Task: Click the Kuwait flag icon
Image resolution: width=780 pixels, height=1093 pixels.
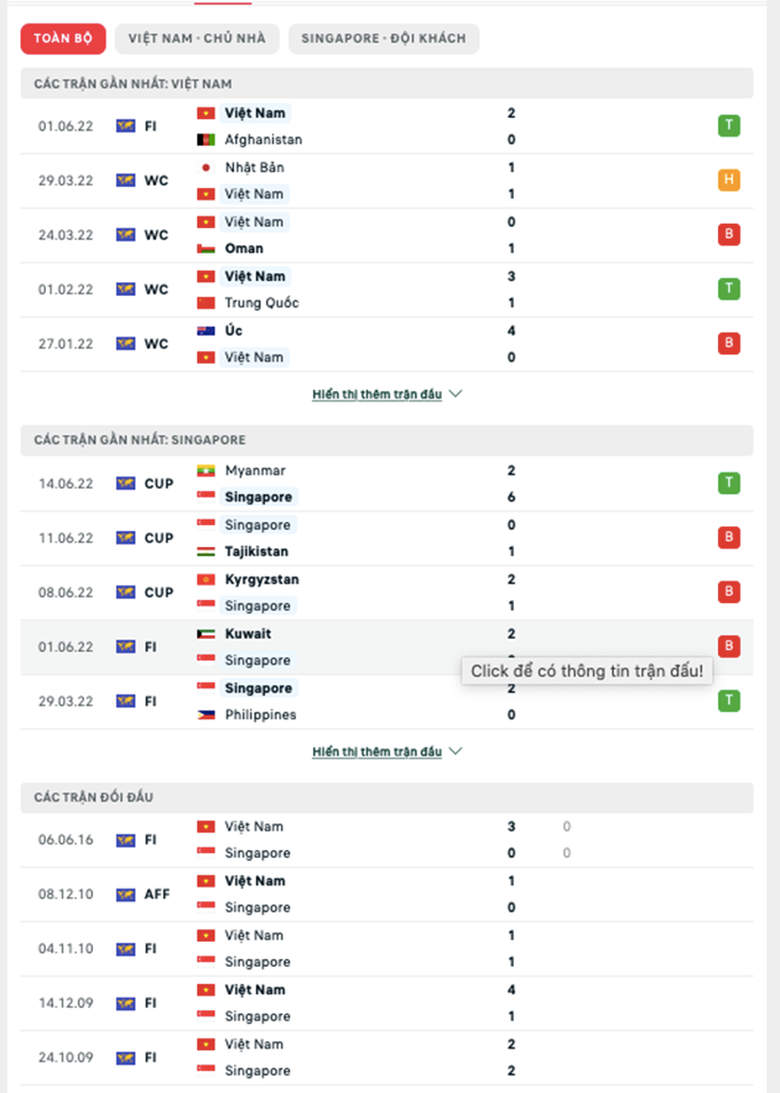Action: coord(206,634)
